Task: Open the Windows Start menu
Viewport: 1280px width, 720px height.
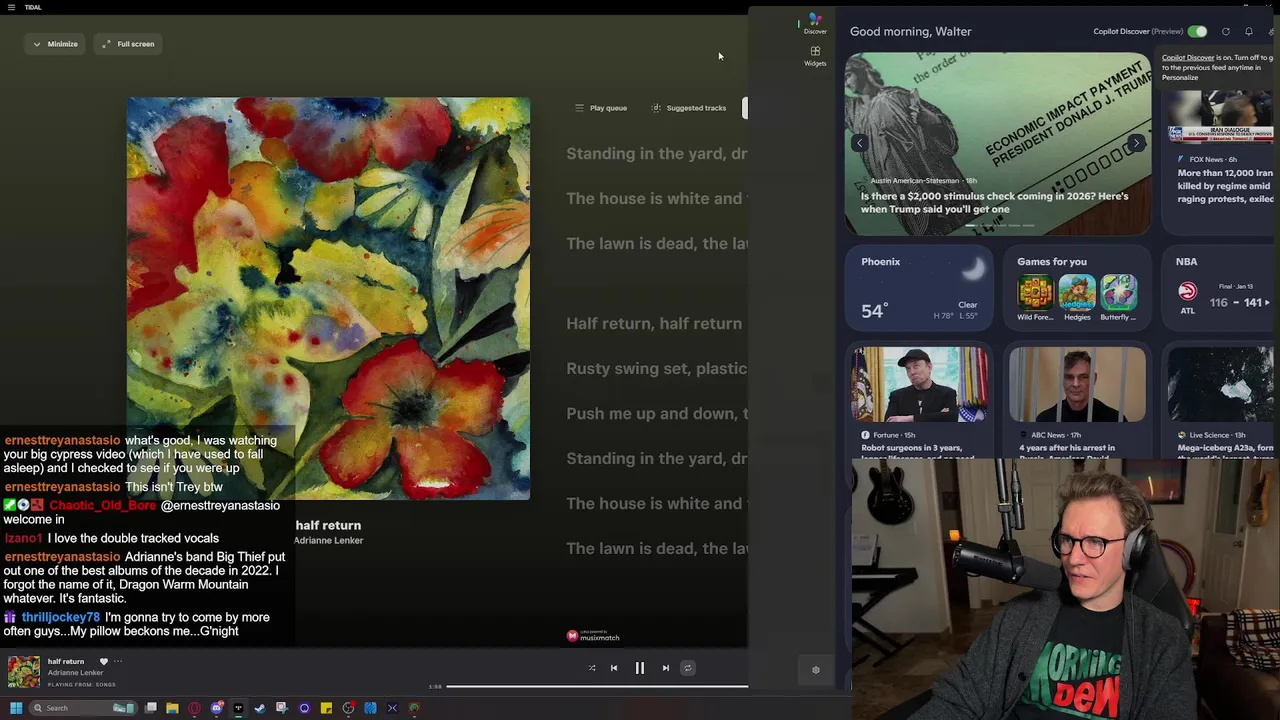Action: pos(16,708)
